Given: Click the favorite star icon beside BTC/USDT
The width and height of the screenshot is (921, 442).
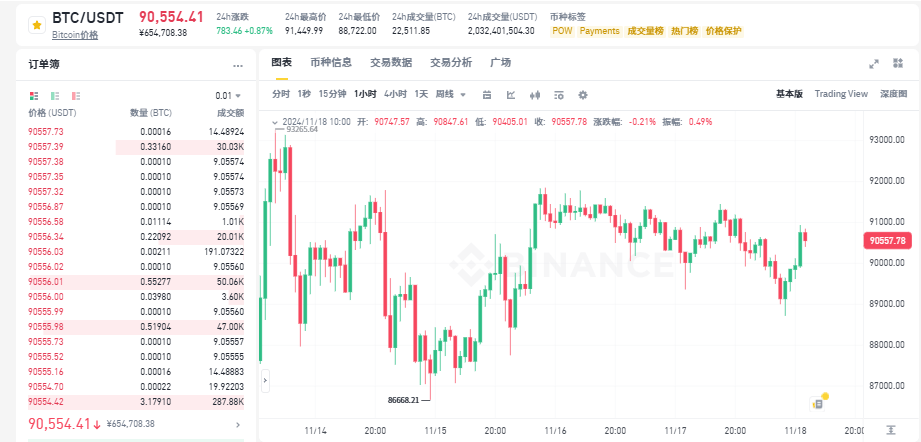Looking at the screenshot, I should point(37,25).
